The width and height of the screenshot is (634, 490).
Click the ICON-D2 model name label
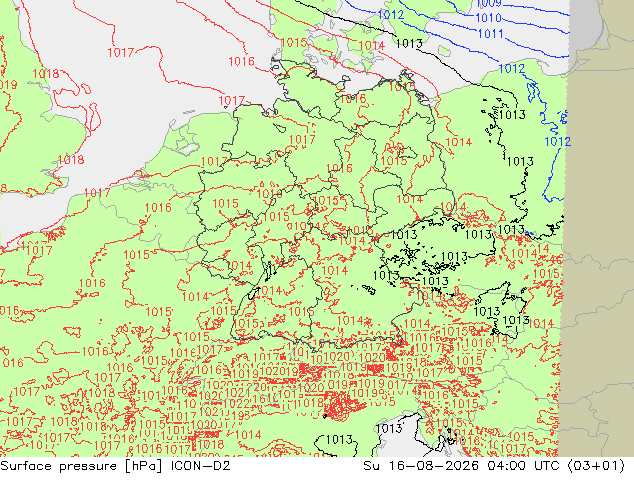pos(201,465)
